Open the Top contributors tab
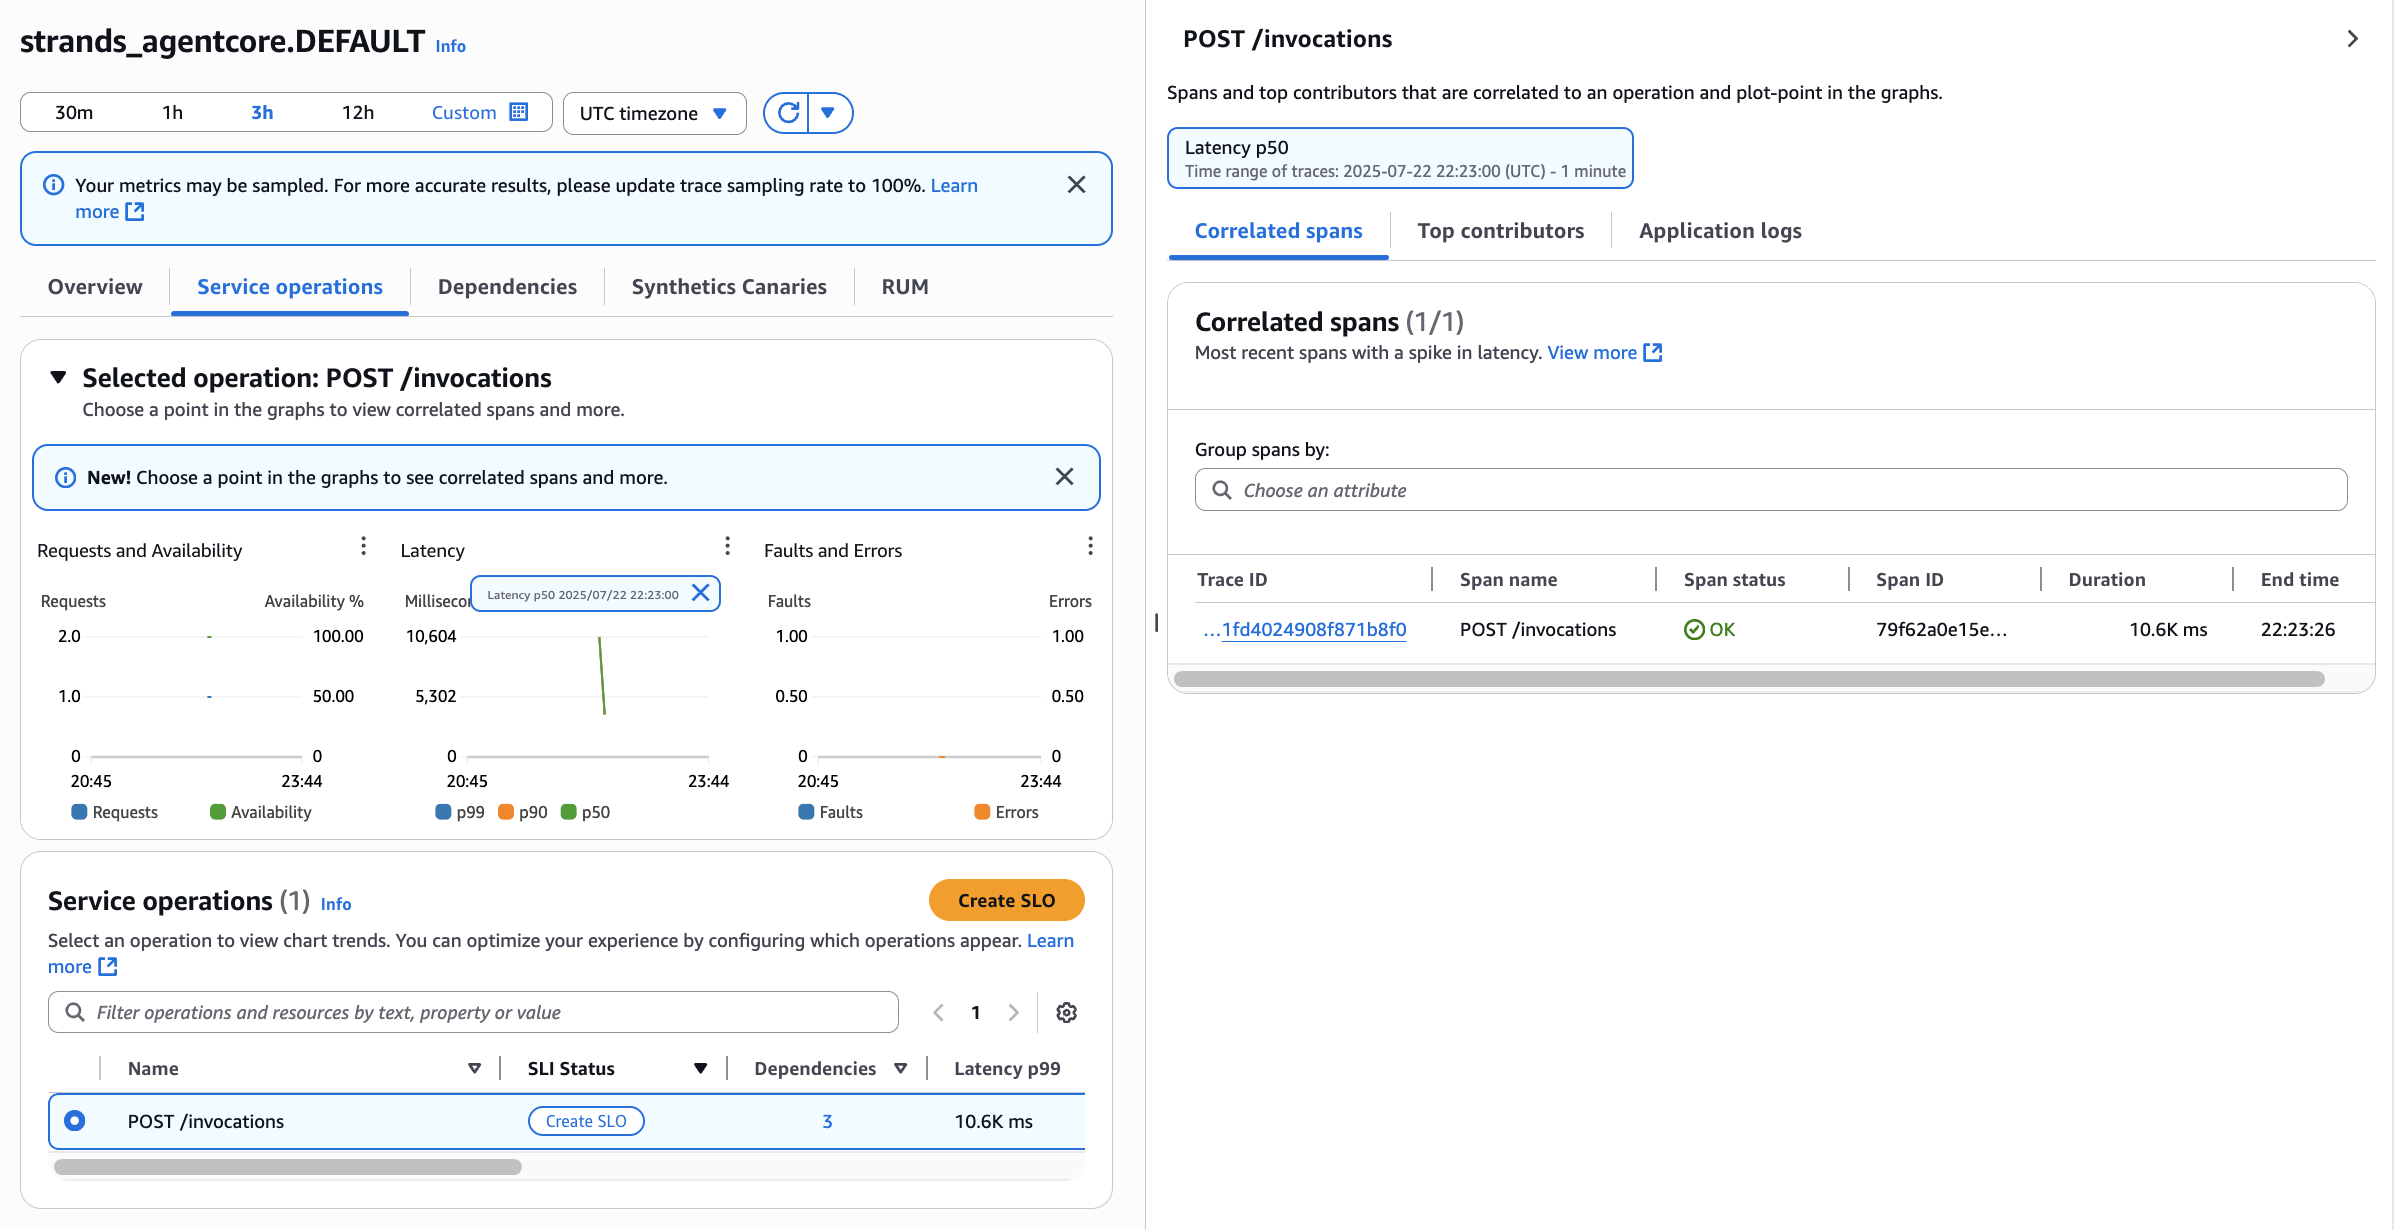 [1500, 231]
